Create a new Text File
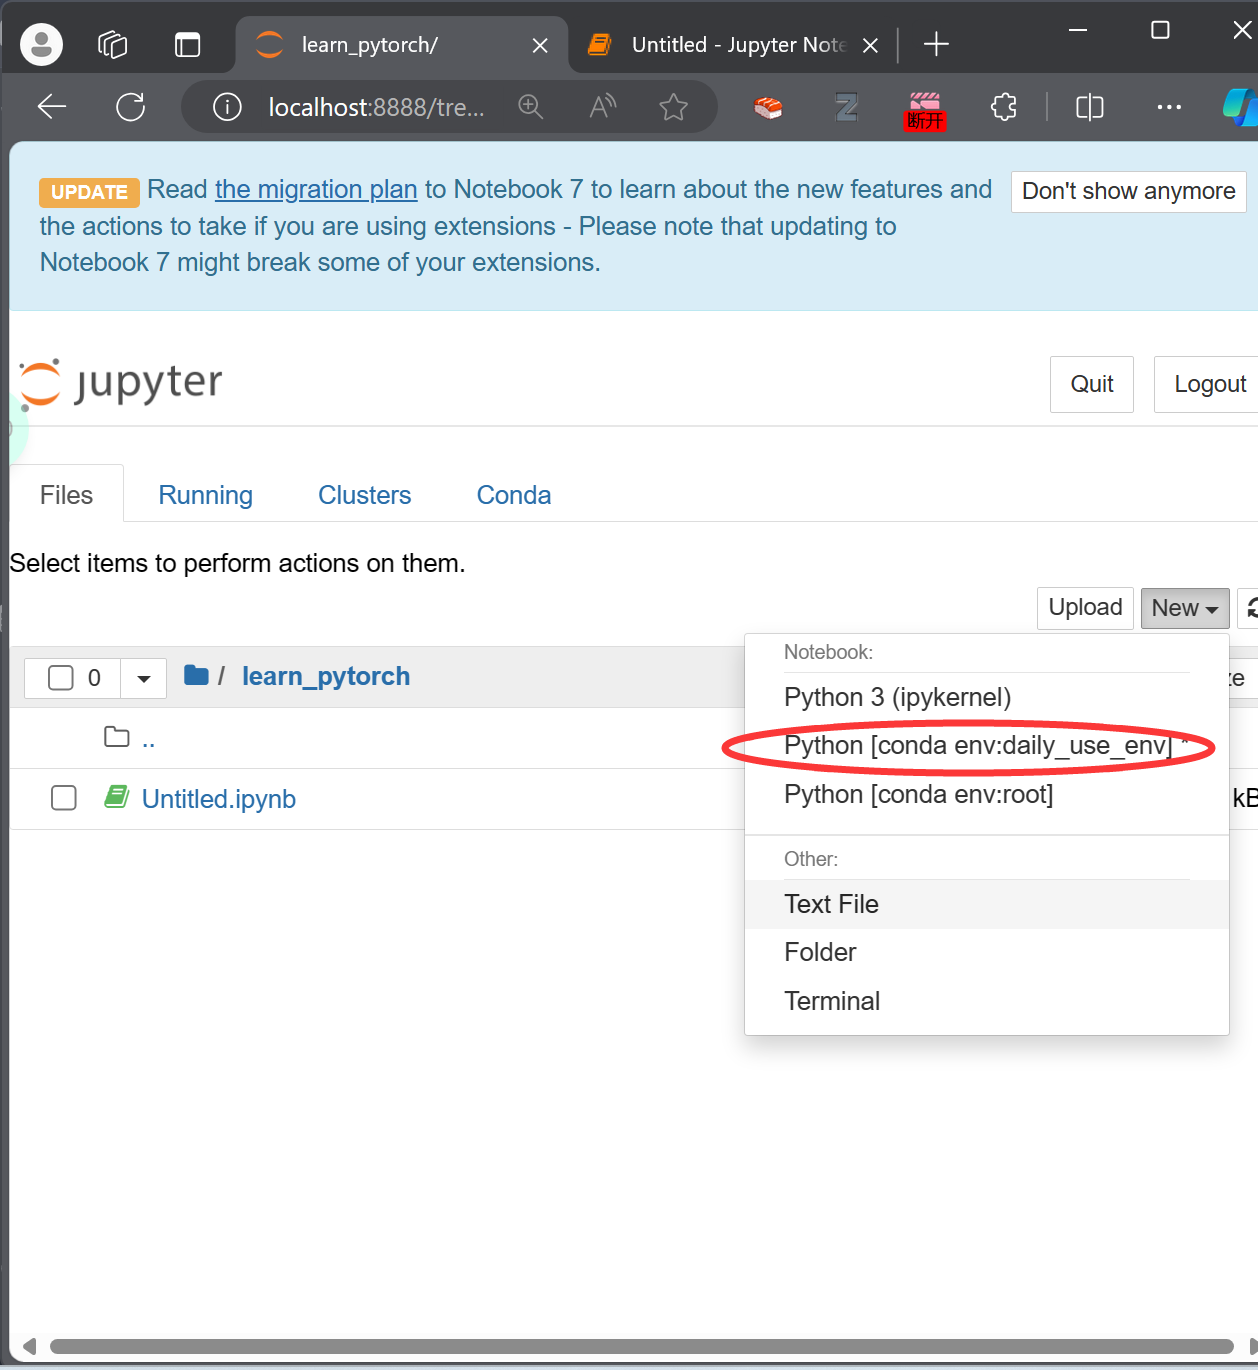 (987, 904)
